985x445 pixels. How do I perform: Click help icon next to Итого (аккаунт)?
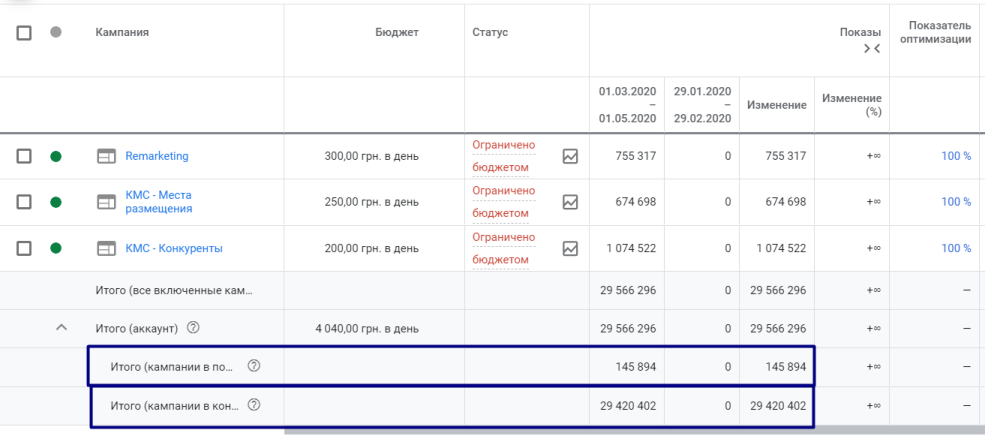point(193,328)
